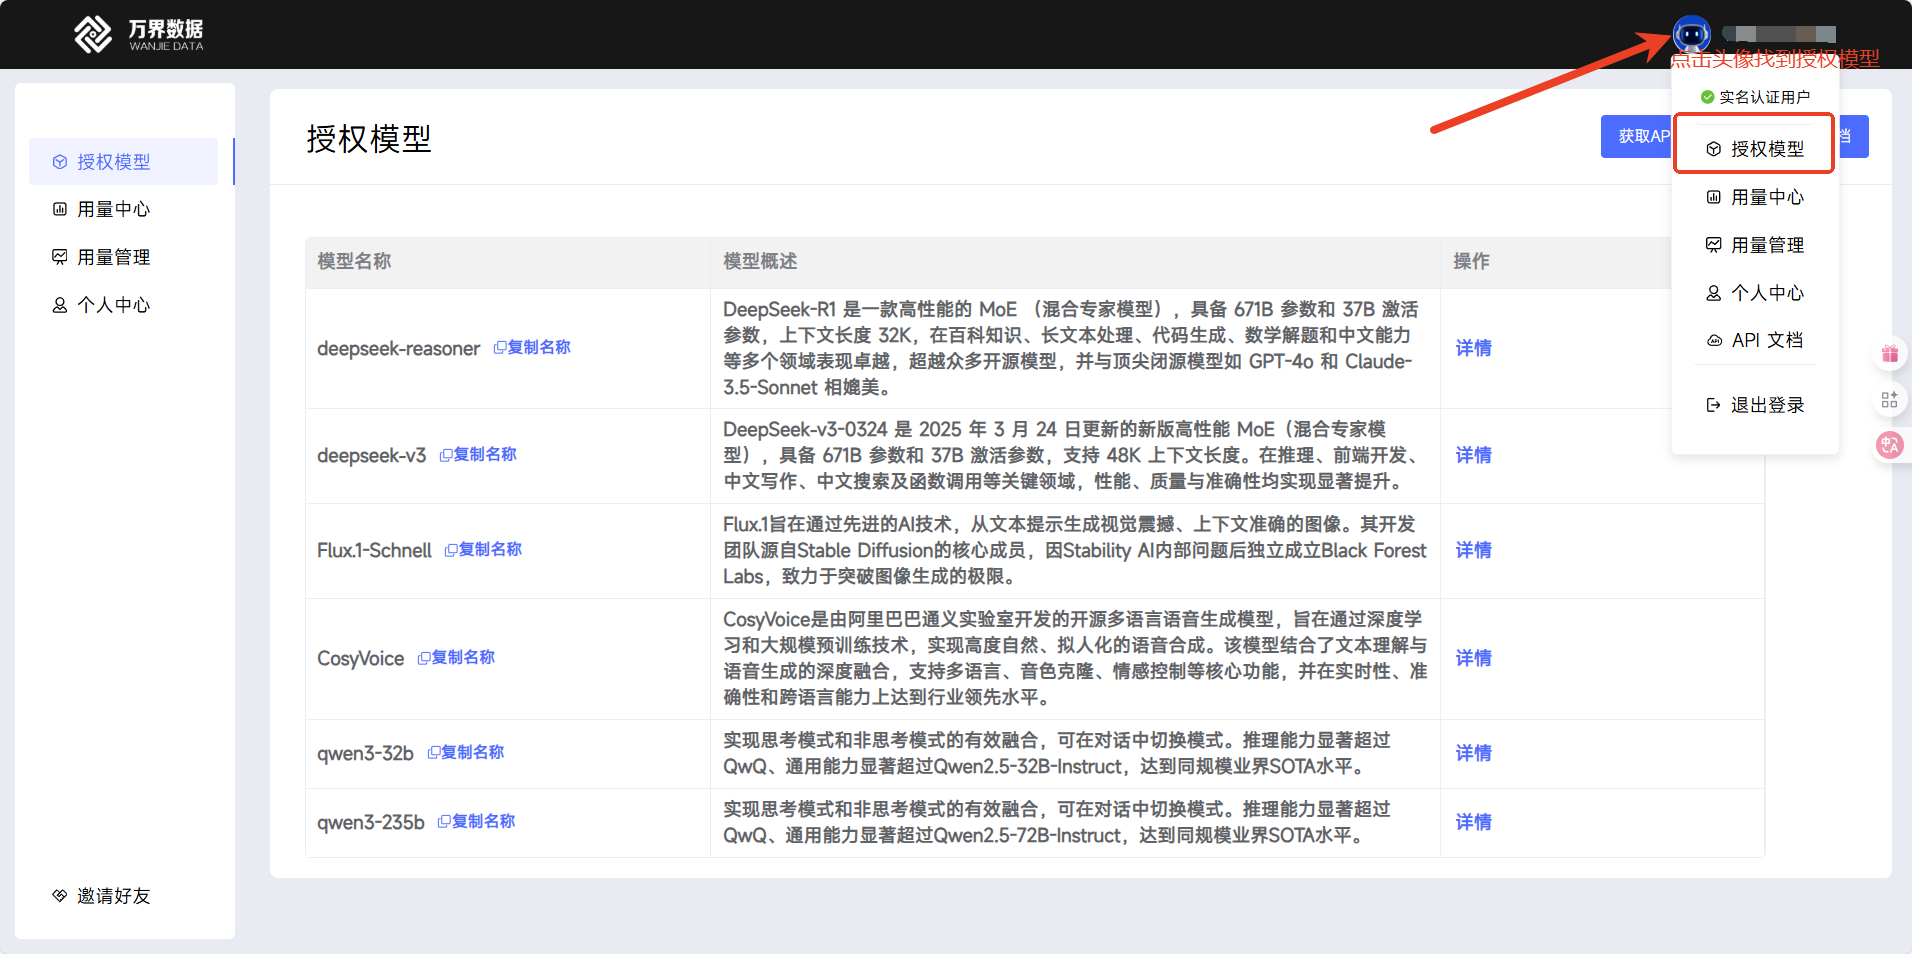The height and width of the screenshot is (954, 1912).
Task: Click the chart icon beside sidebar 用量中心
Action: point(60,209)
